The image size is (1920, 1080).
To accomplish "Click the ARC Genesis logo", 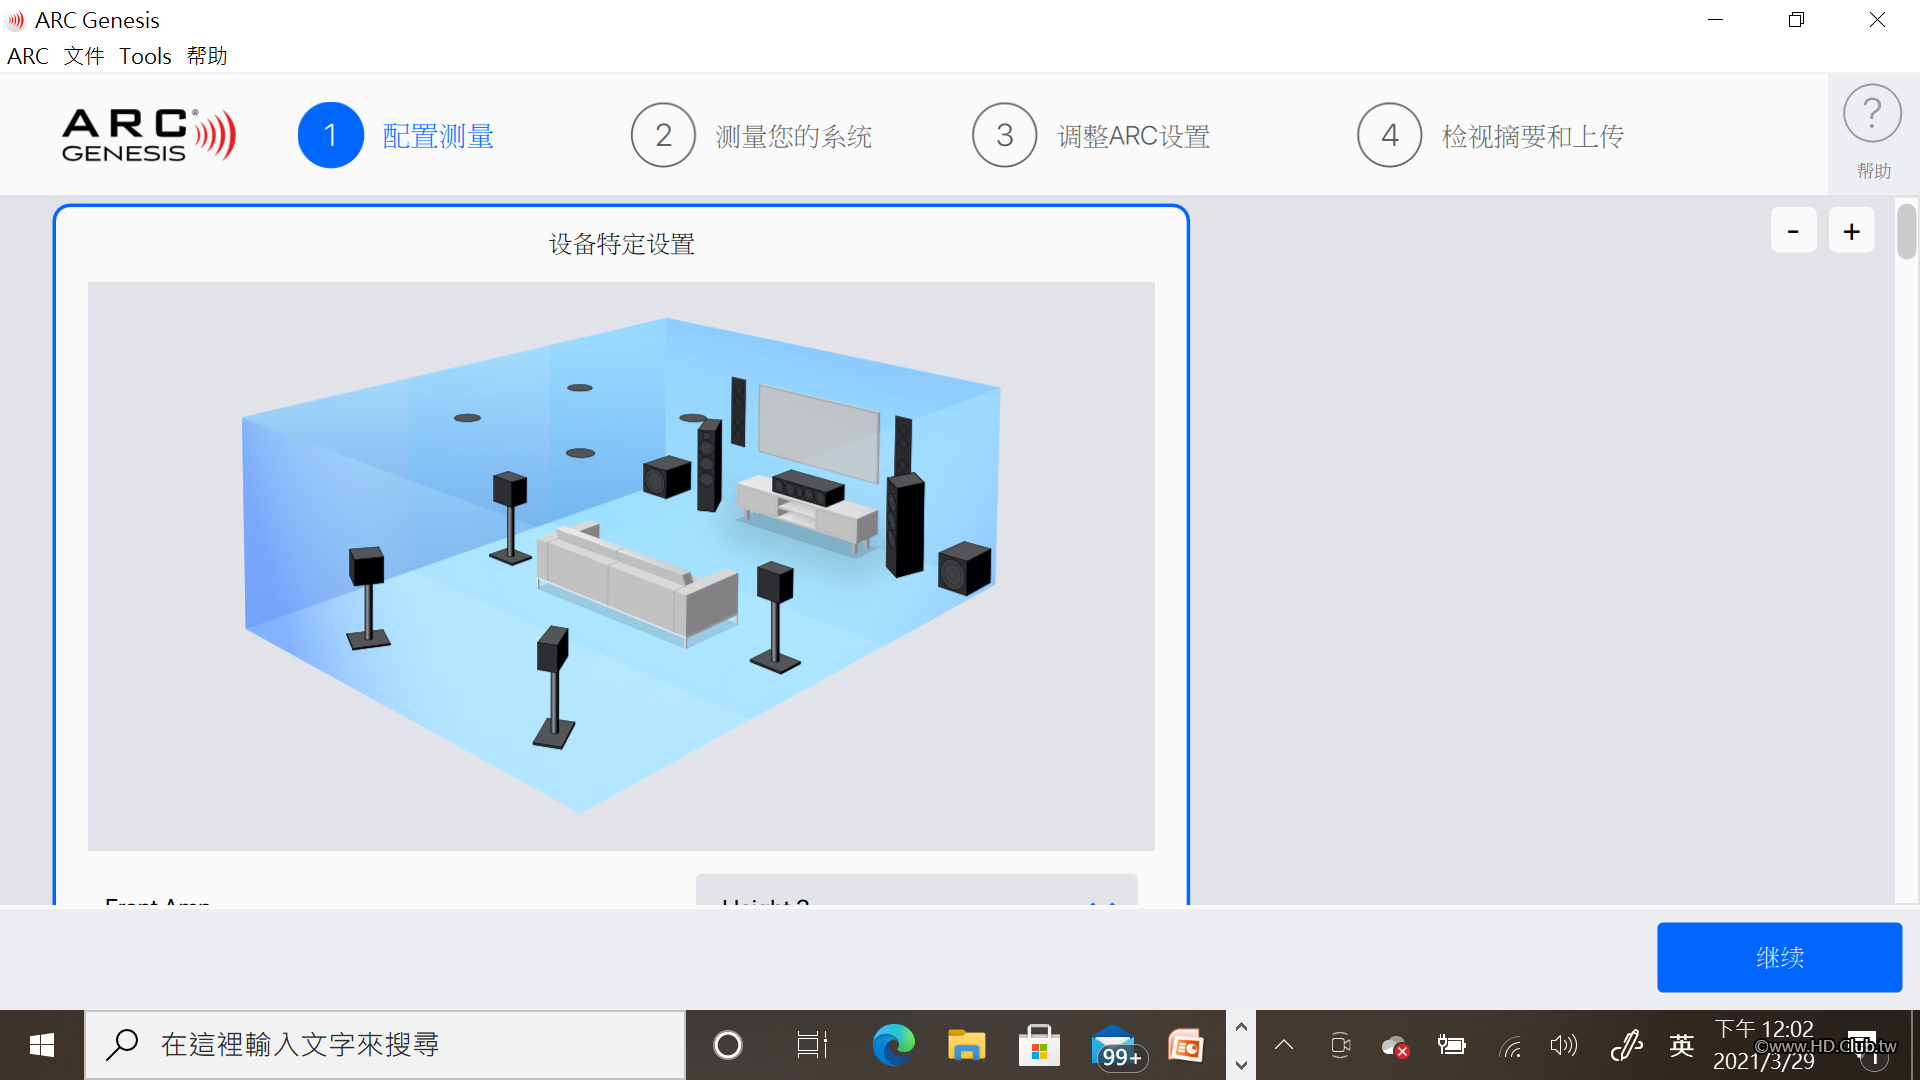I will click(x=148, y=135).
